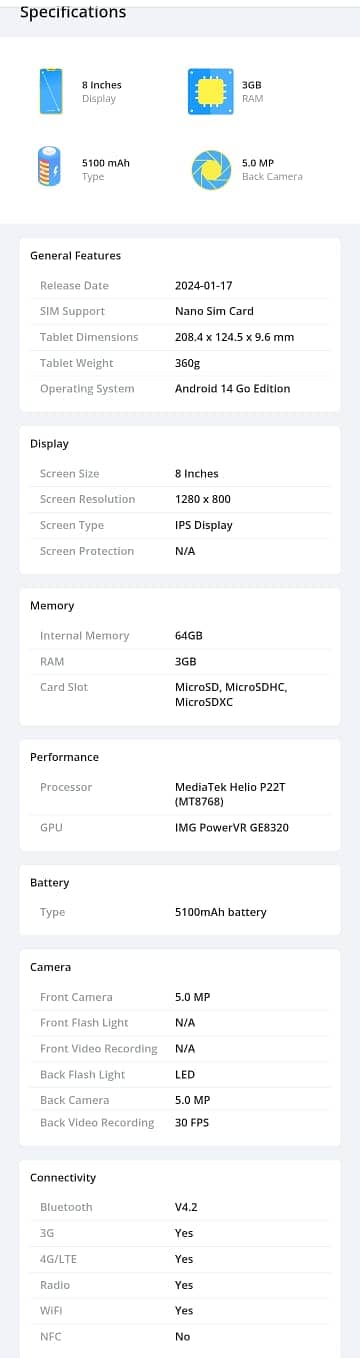Image resolution: width=360 pixels, height=1358 pixels.
Task: Select the Release Date row value 2024-01-17
Action: point(204,285)
